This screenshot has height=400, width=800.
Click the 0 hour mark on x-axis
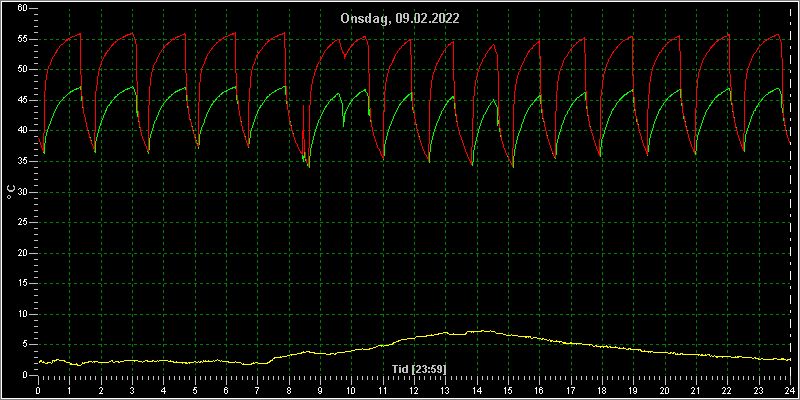click(x=38, y=390)
